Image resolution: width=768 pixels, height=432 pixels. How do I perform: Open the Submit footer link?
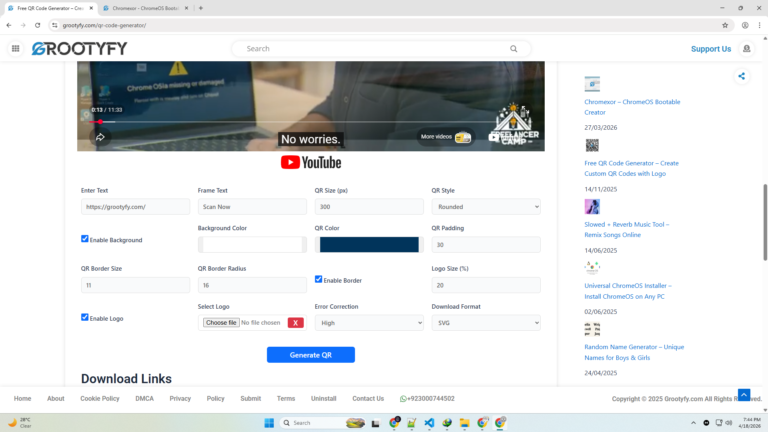(x=251, y=399)
